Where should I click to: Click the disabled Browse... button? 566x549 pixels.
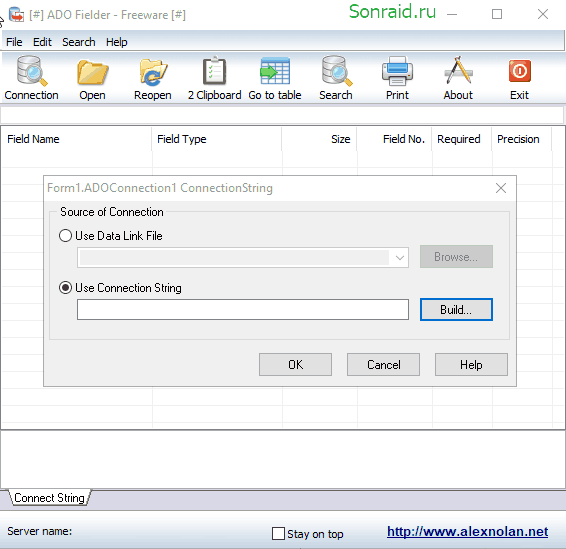(456, 257)
